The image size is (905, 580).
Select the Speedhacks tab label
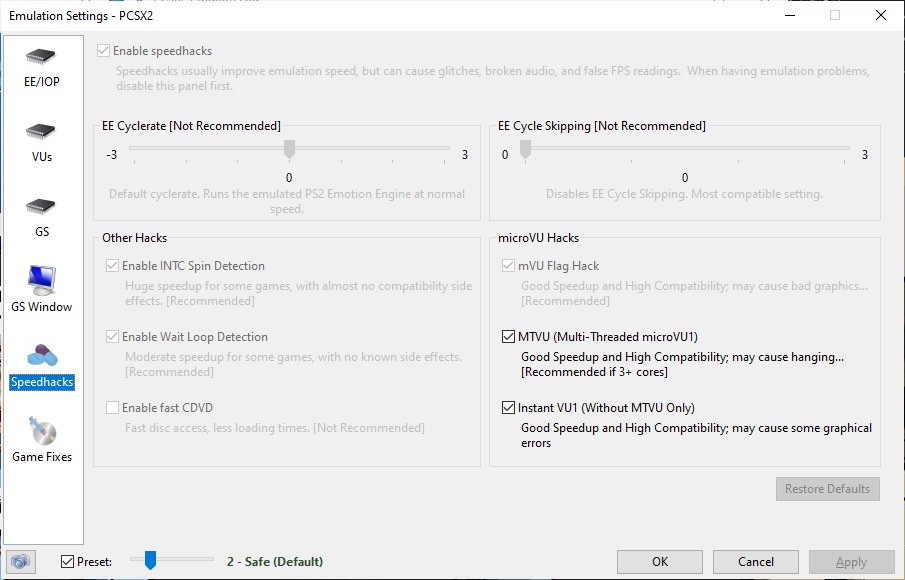(x=42, y=382)
